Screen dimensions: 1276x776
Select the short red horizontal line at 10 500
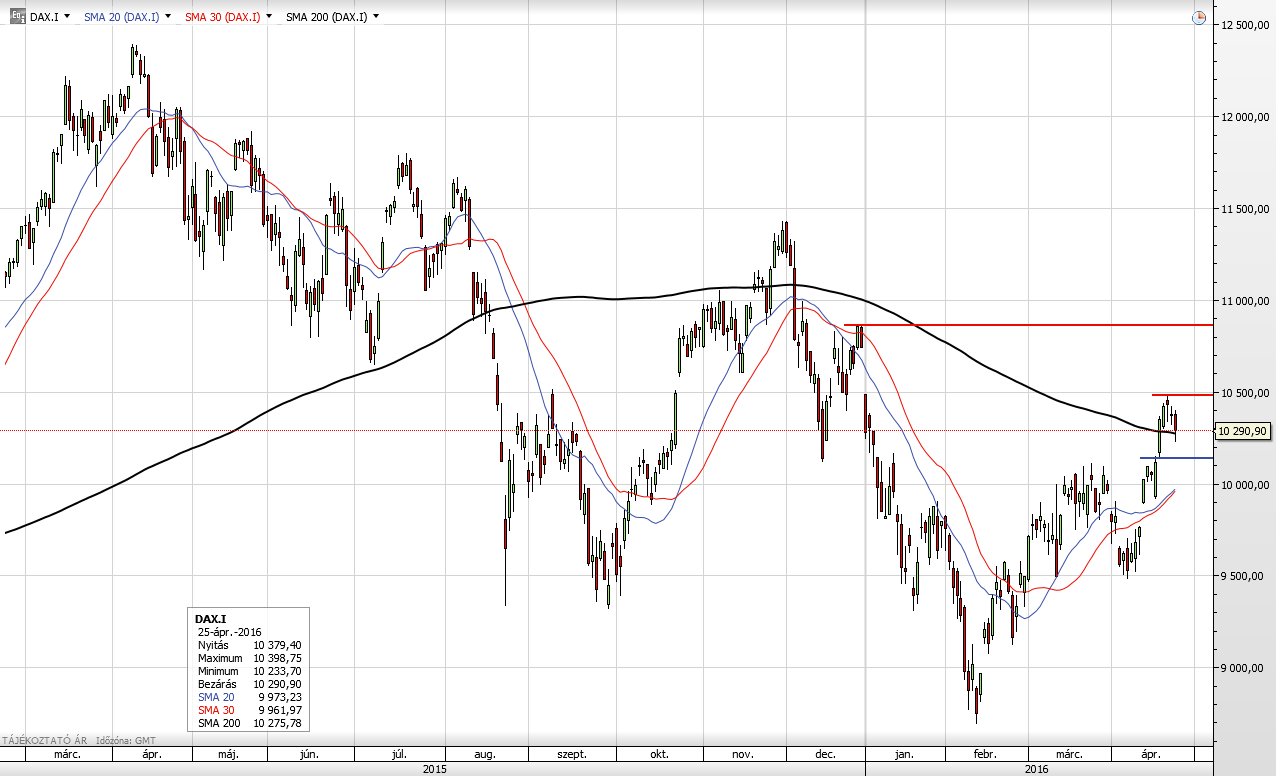pyautogui.click(x=1182, y=395)
